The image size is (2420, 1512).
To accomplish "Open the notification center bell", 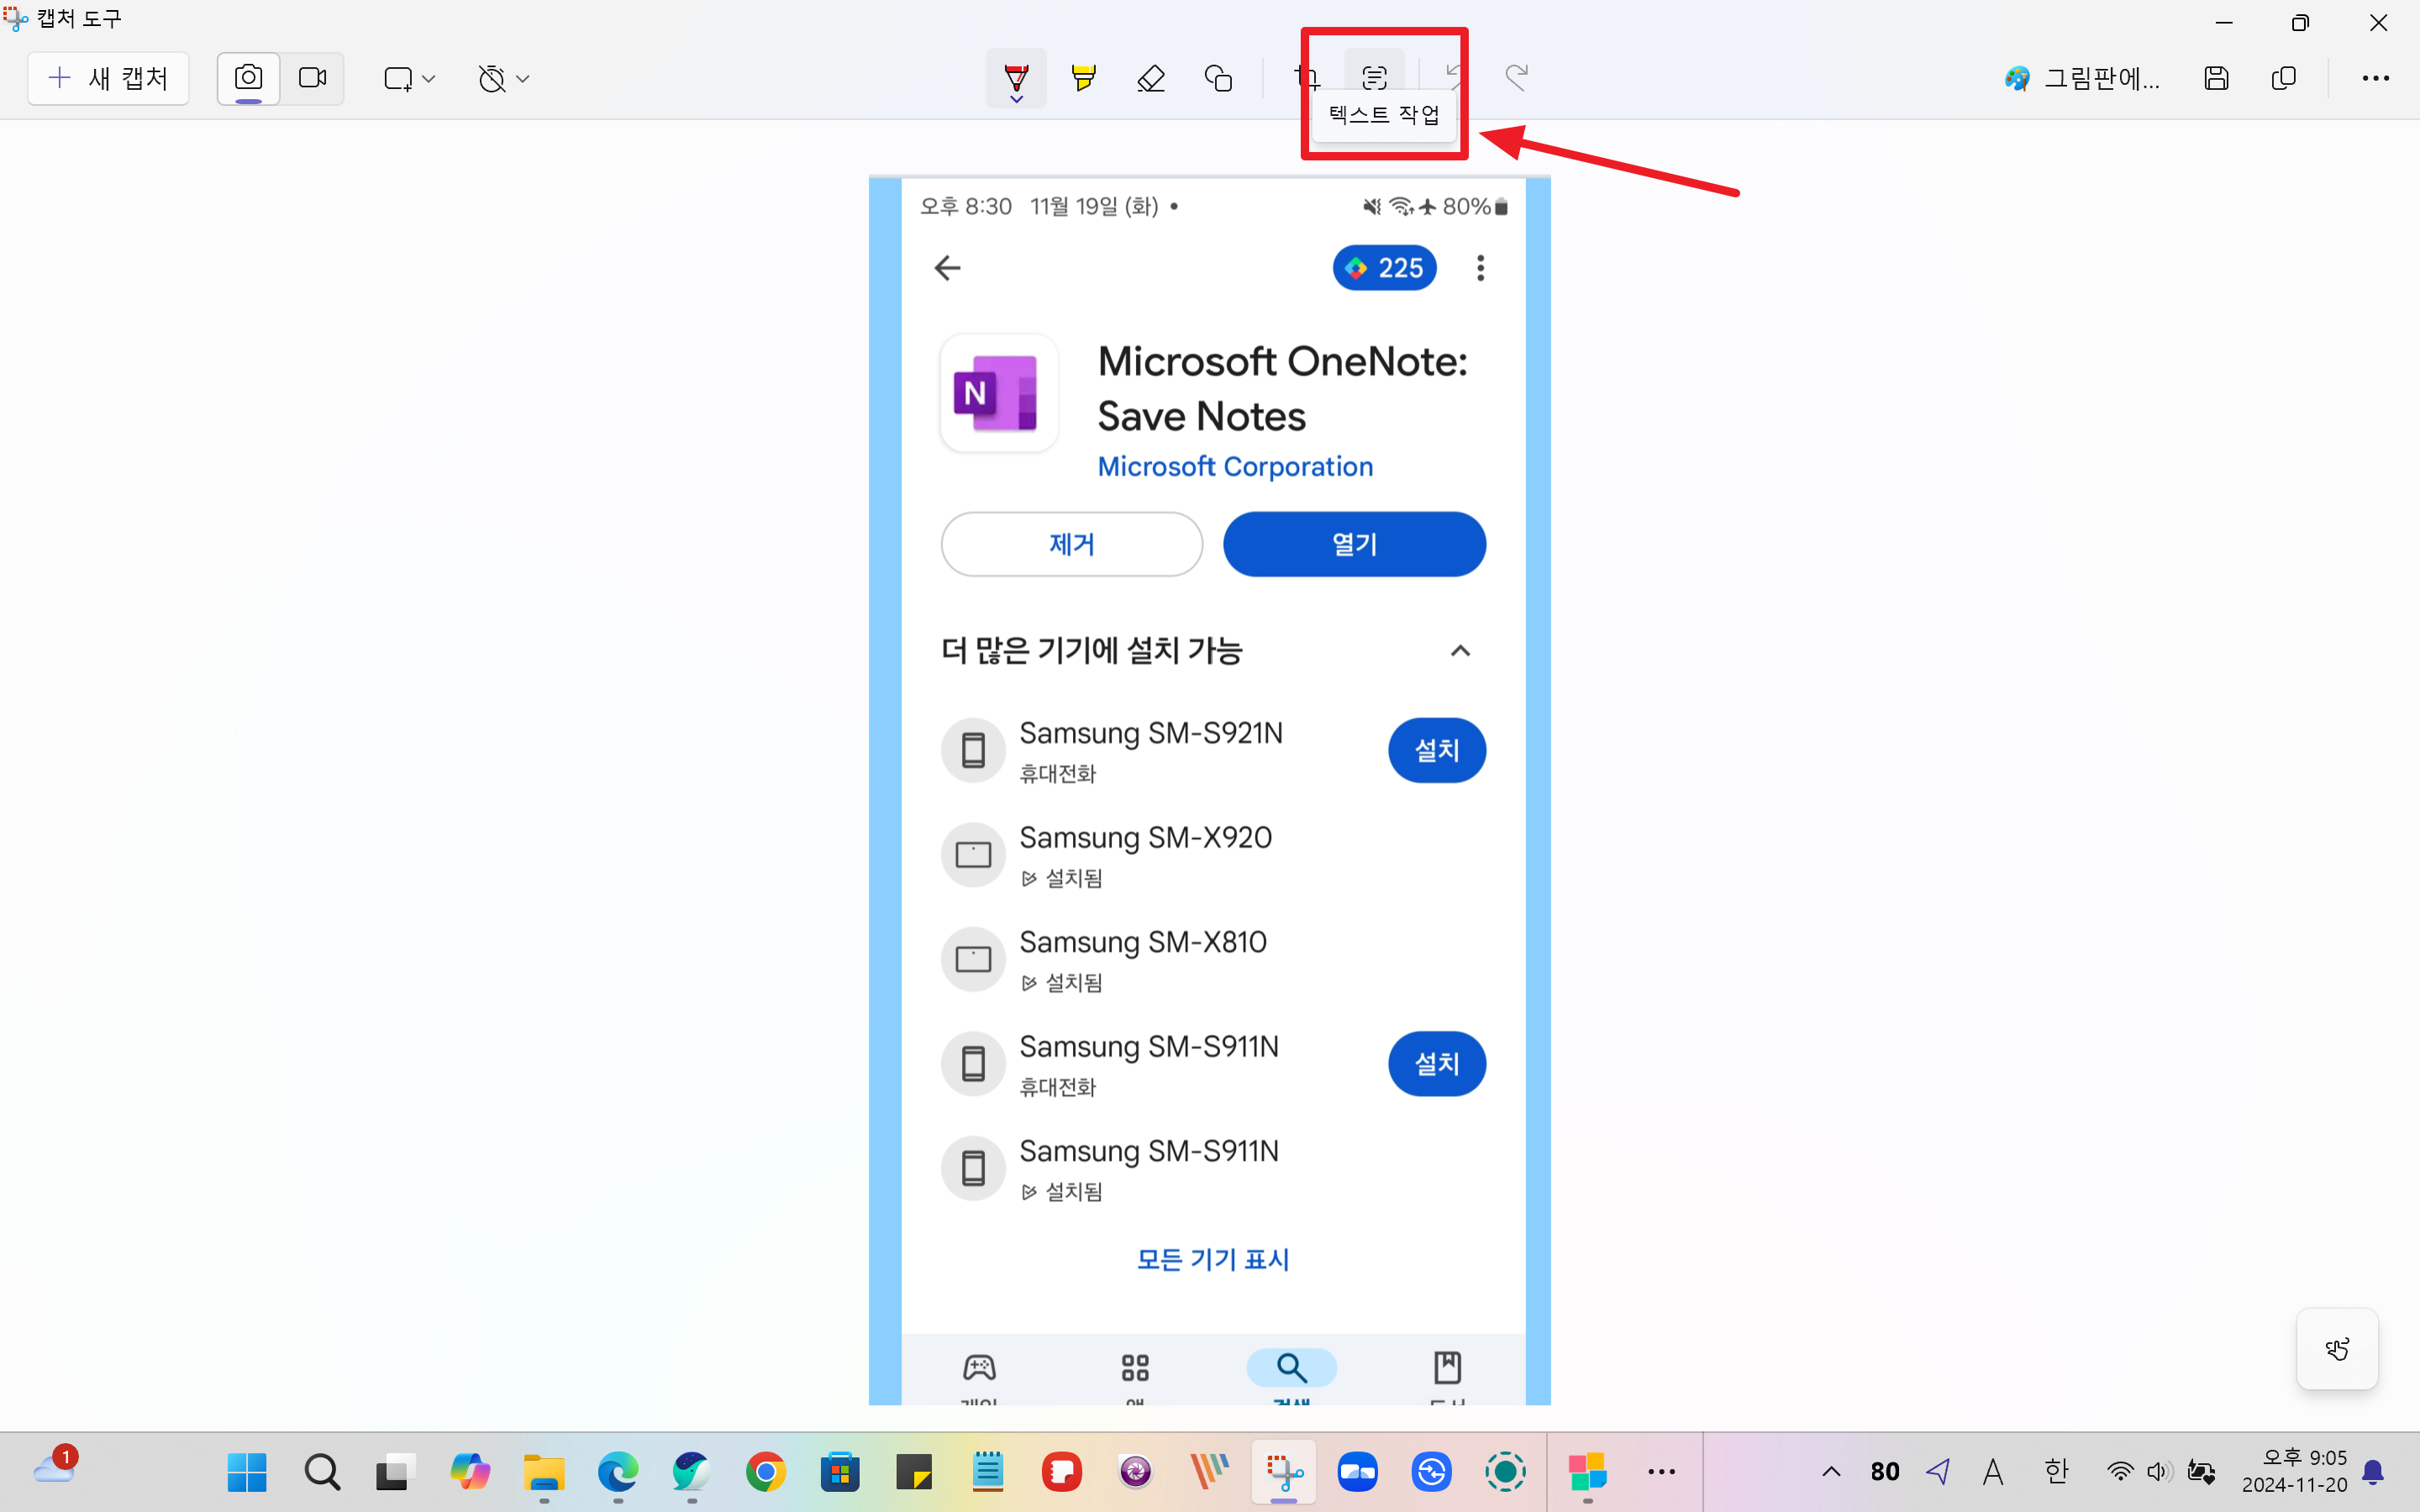I will (x=2373, y=1472).
